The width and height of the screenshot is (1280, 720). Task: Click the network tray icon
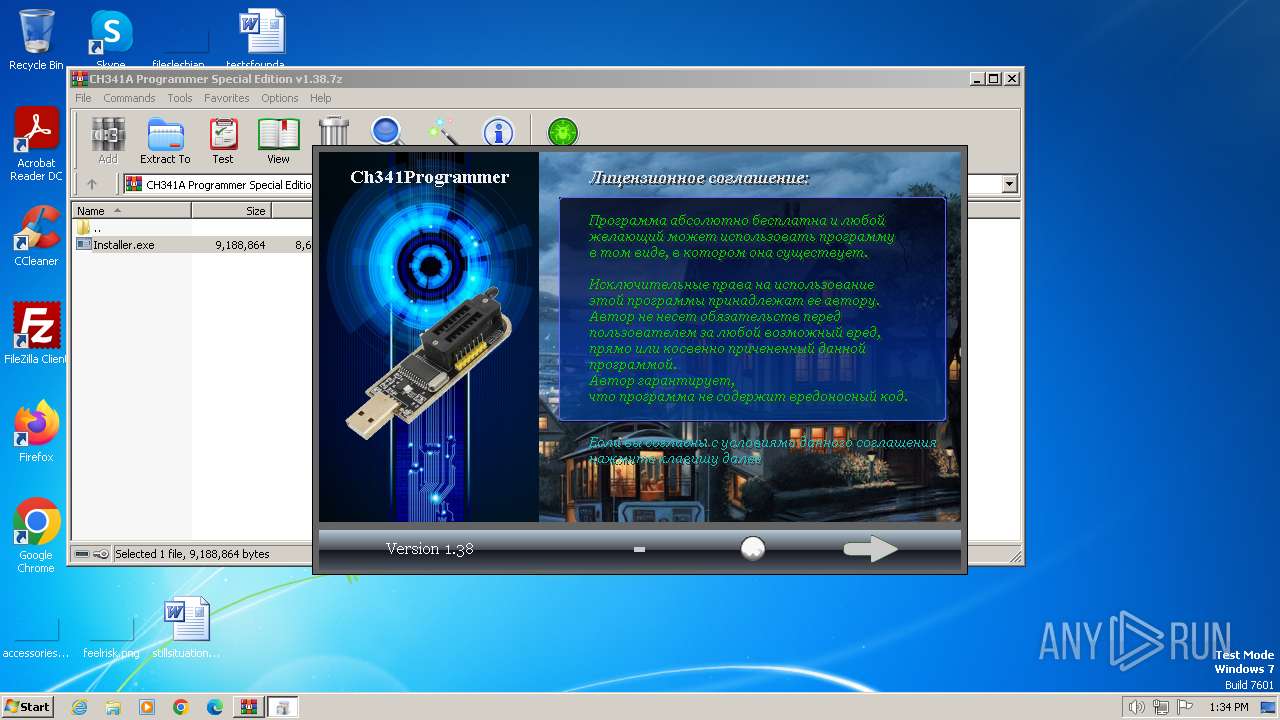[x=1162, y=707]
